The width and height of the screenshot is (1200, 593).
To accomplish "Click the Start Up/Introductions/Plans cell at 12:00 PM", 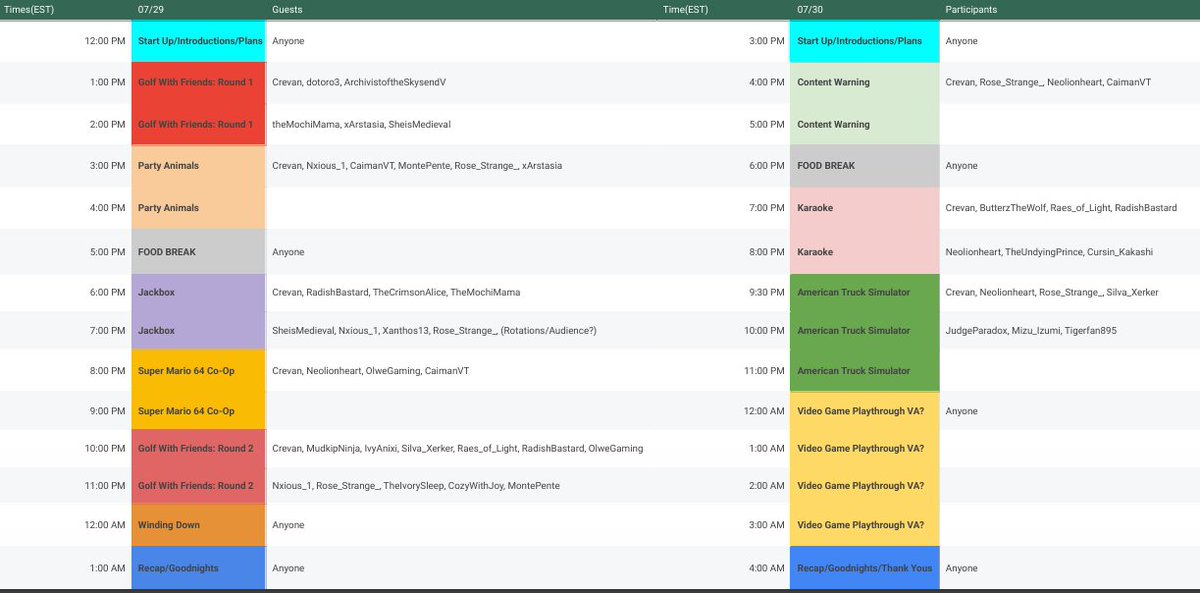I will click(198, 41).
